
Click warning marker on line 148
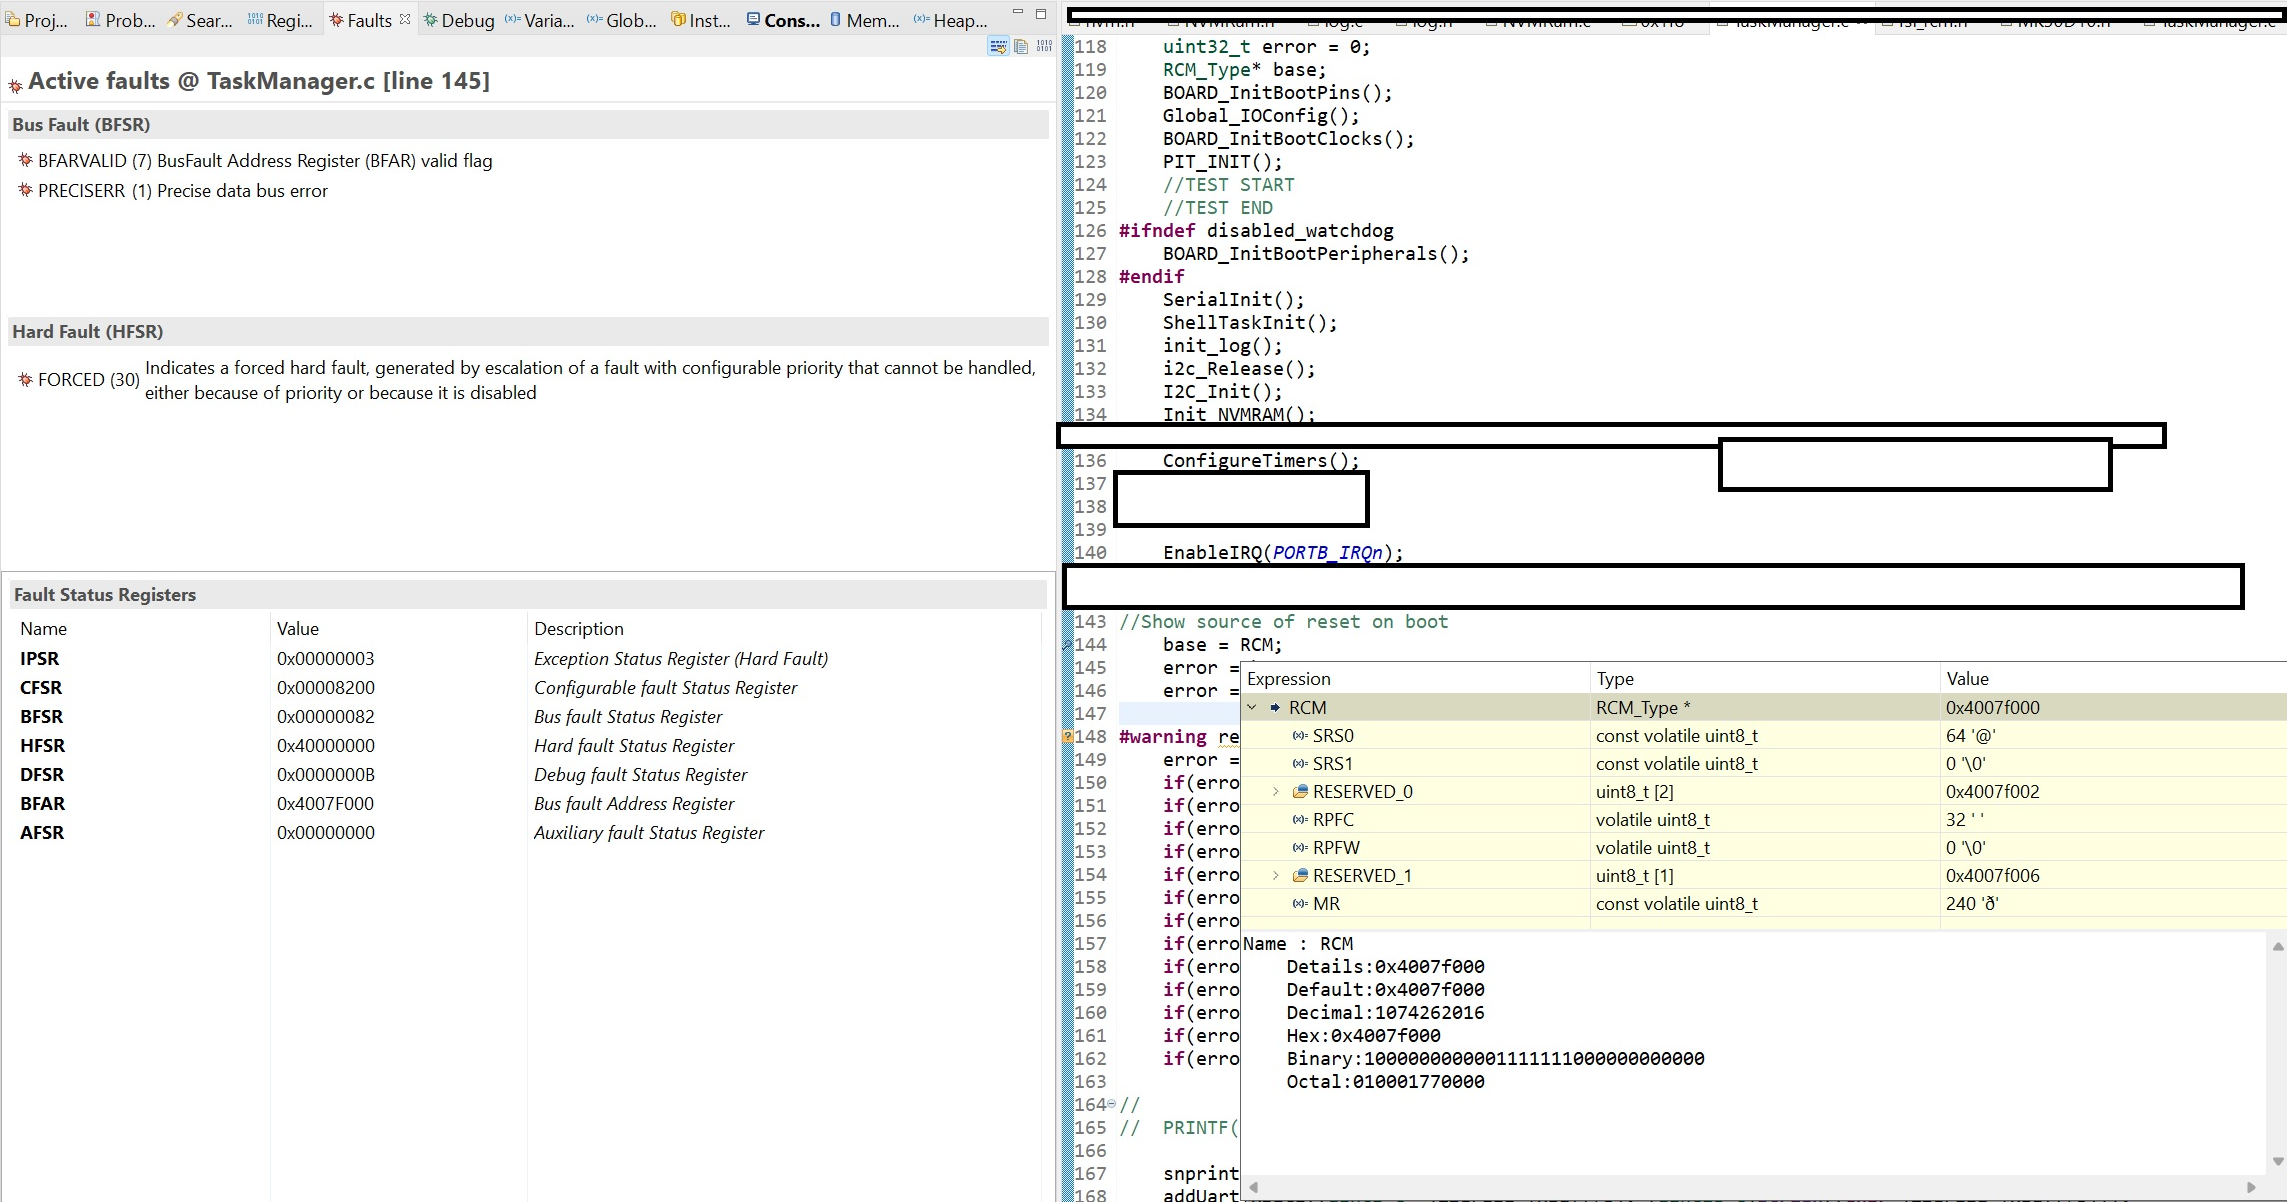[1067, 737]
